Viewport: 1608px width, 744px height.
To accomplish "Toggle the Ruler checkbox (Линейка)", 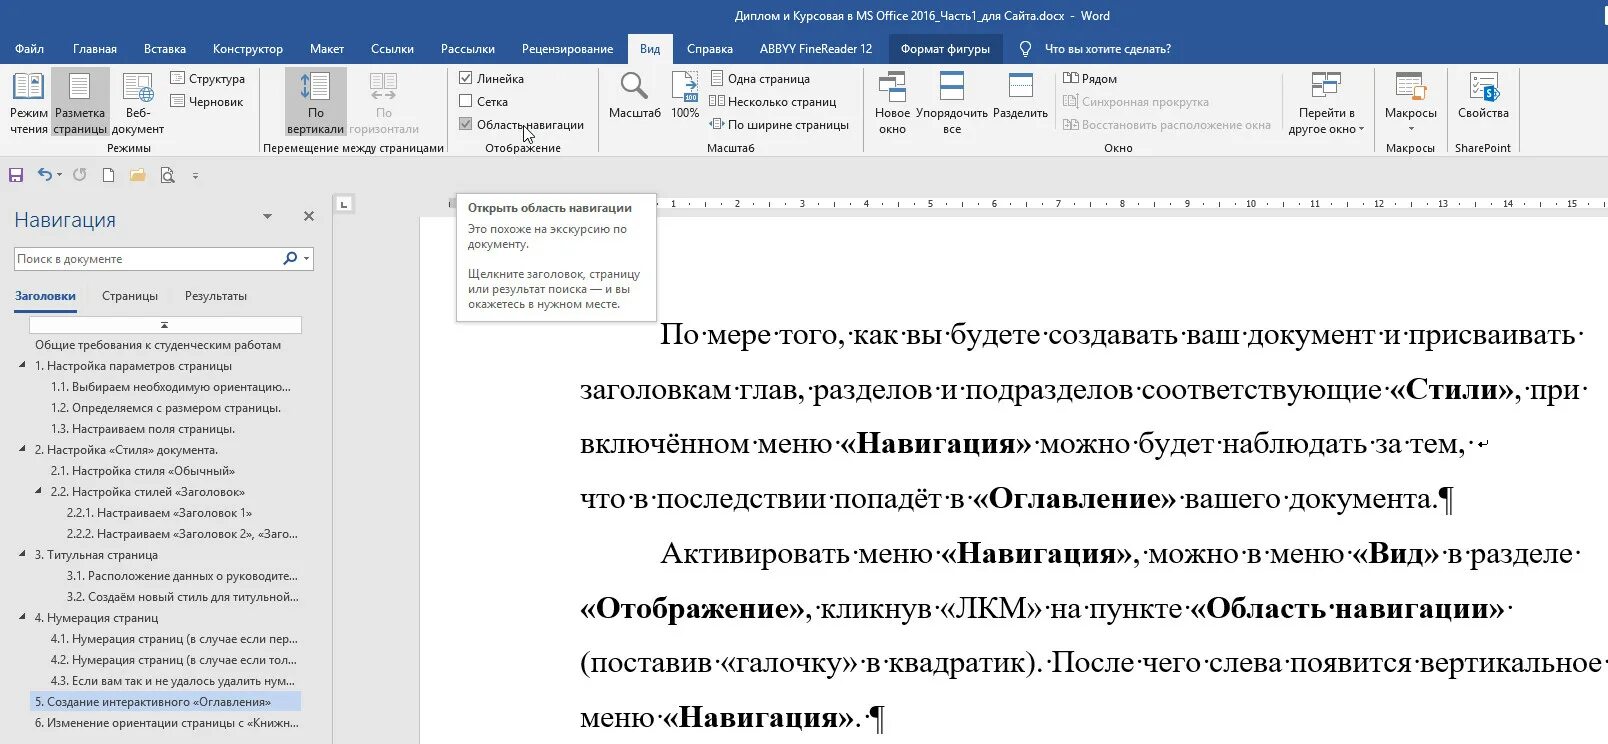I will pyautogui.click(x=465, y=78).
